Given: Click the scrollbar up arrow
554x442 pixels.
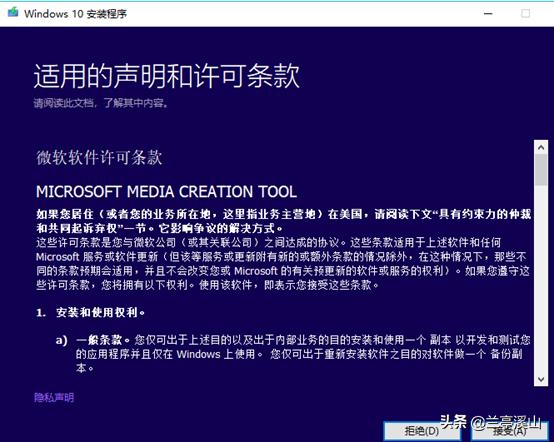Looking at the screenshot, I should point(541,147).
